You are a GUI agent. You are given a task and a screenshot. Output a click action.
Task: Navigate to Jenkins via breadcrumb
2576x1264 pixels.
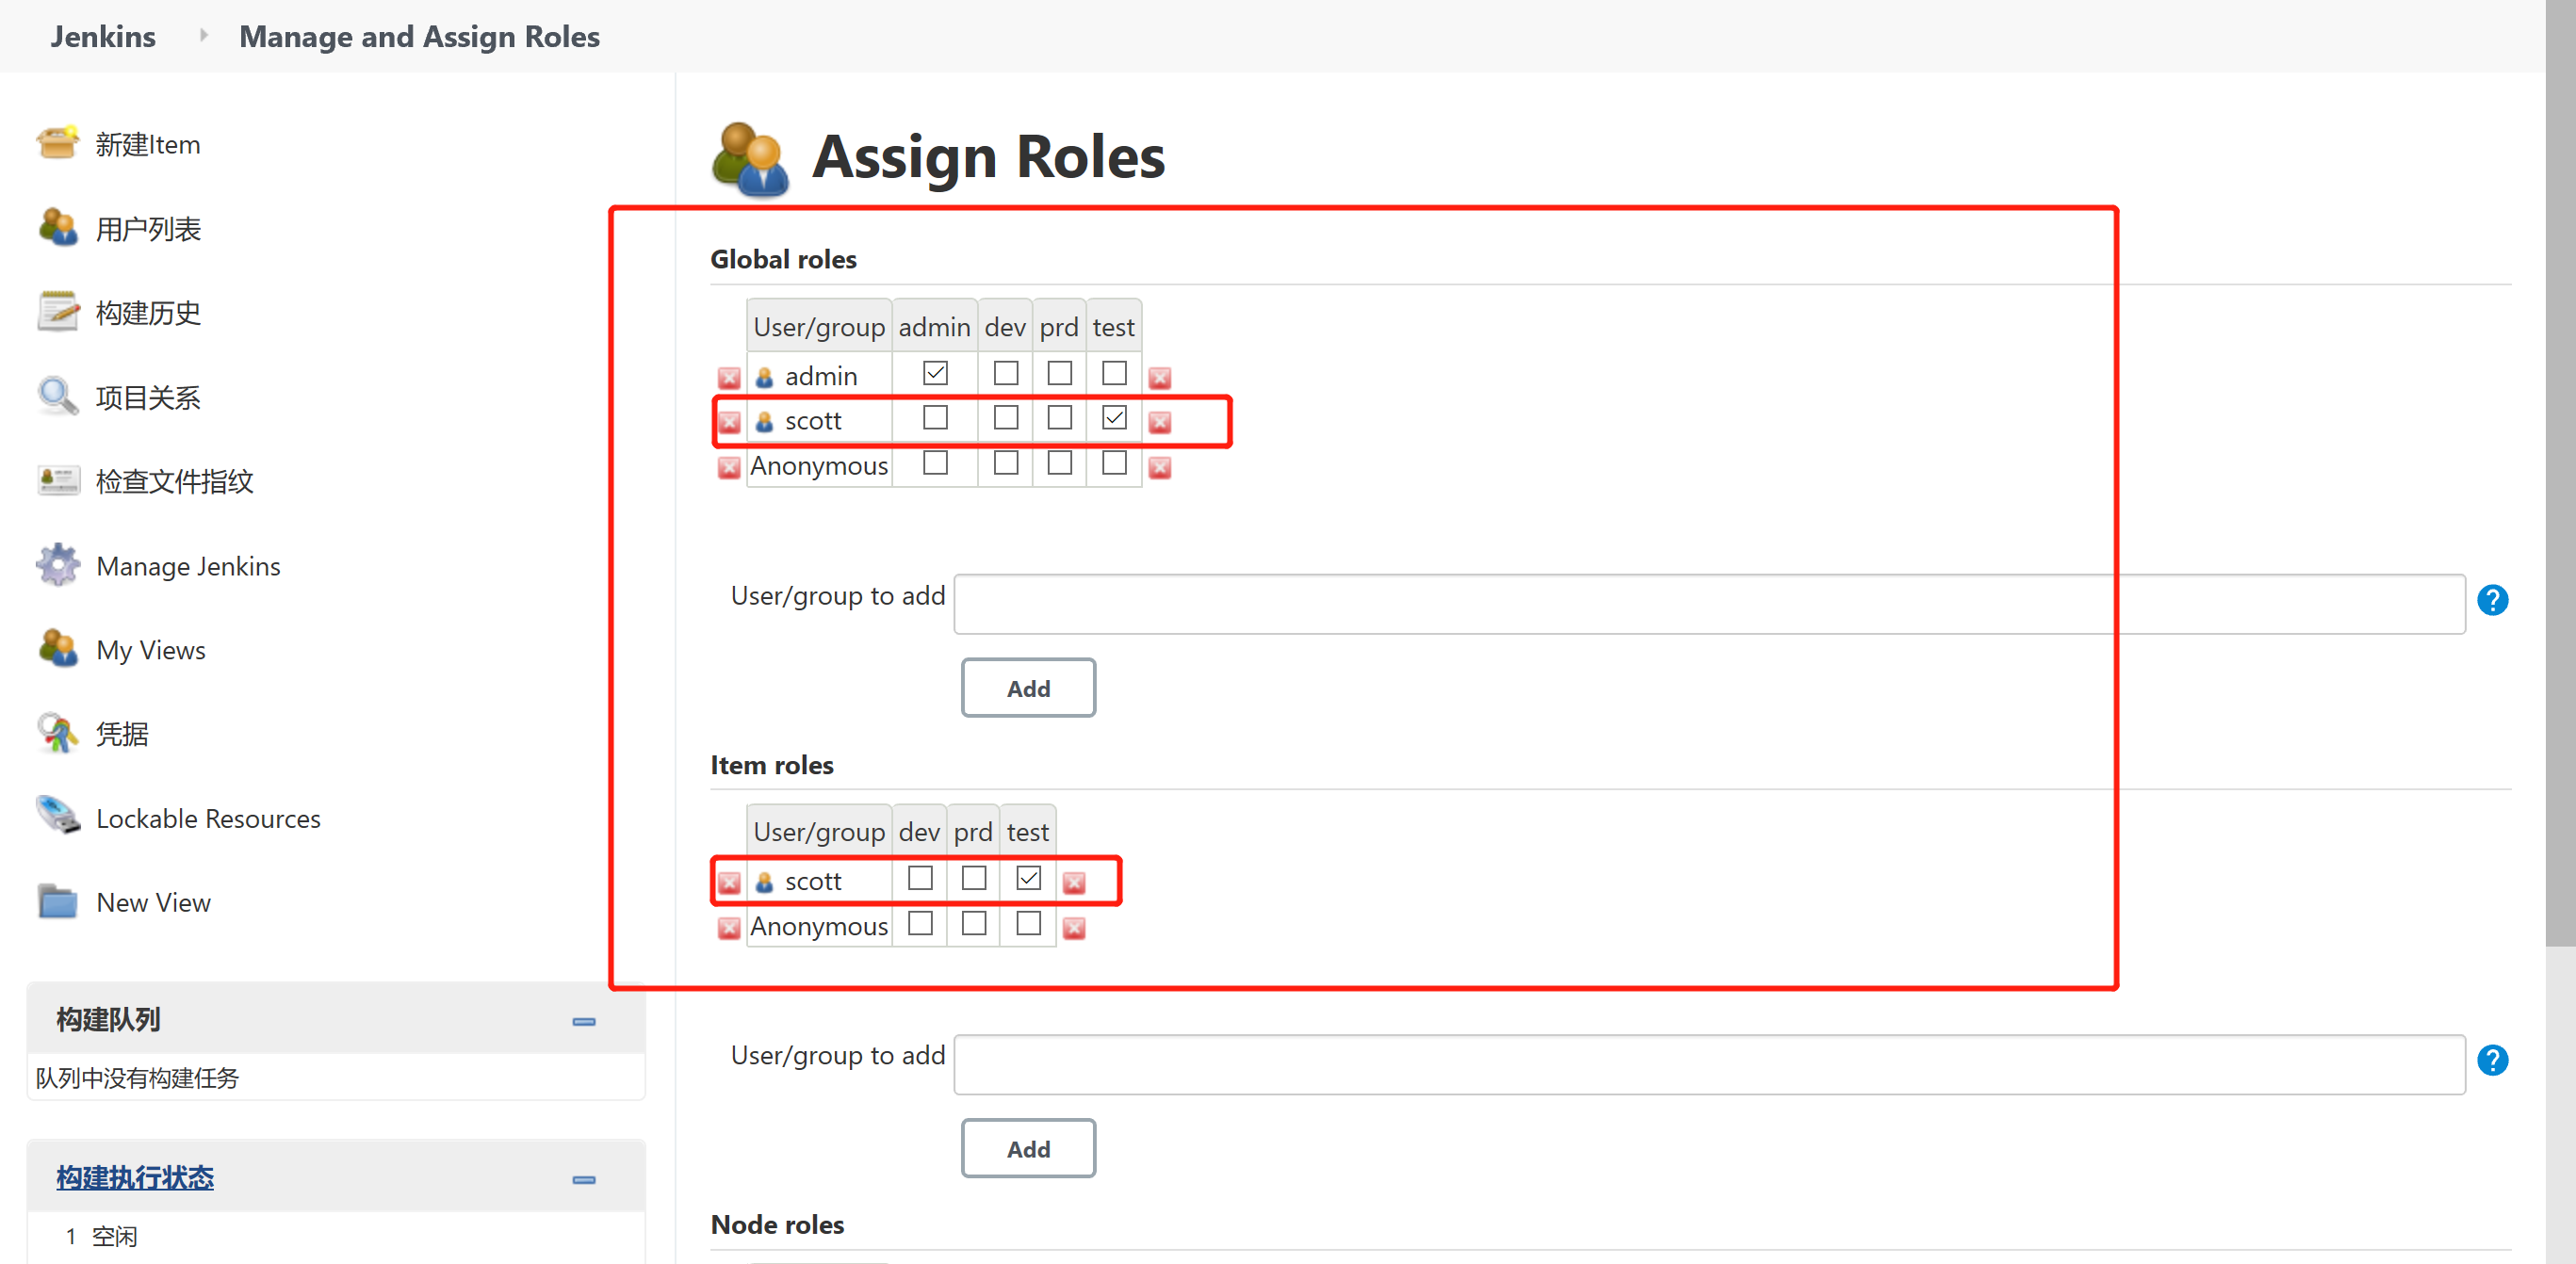[103, 36]
